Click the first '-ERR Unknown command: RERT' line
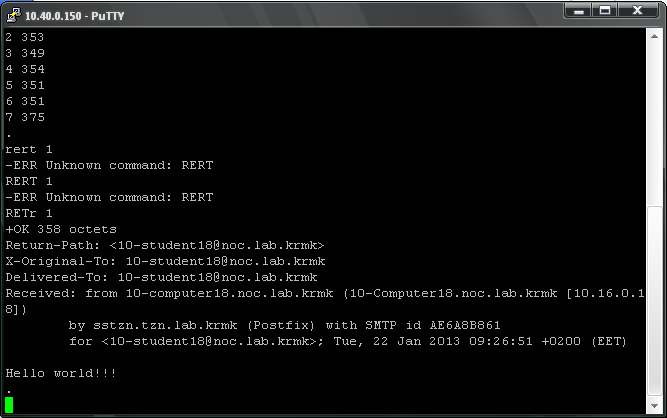 (109, 165)
